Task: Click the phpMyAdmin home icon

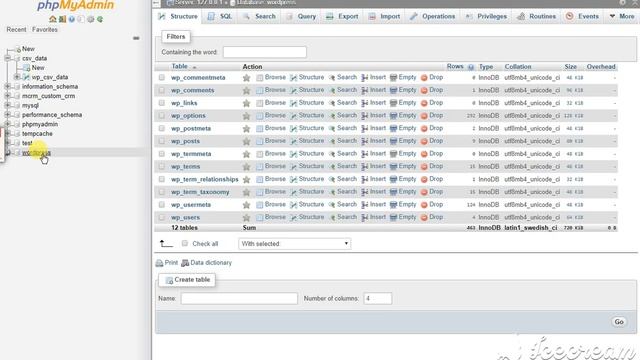Action: click(53, 19)
